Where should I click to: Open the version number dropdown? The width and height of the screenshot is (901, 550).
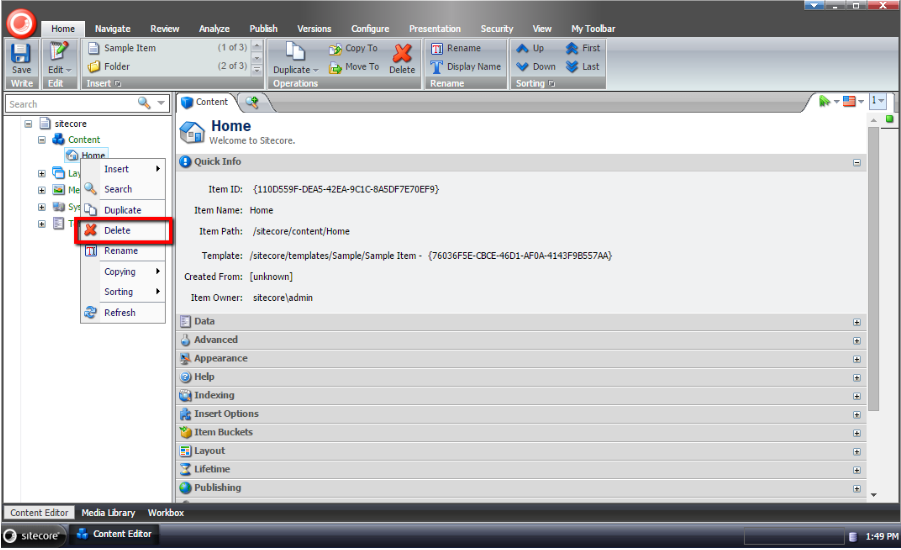(877, 101)
